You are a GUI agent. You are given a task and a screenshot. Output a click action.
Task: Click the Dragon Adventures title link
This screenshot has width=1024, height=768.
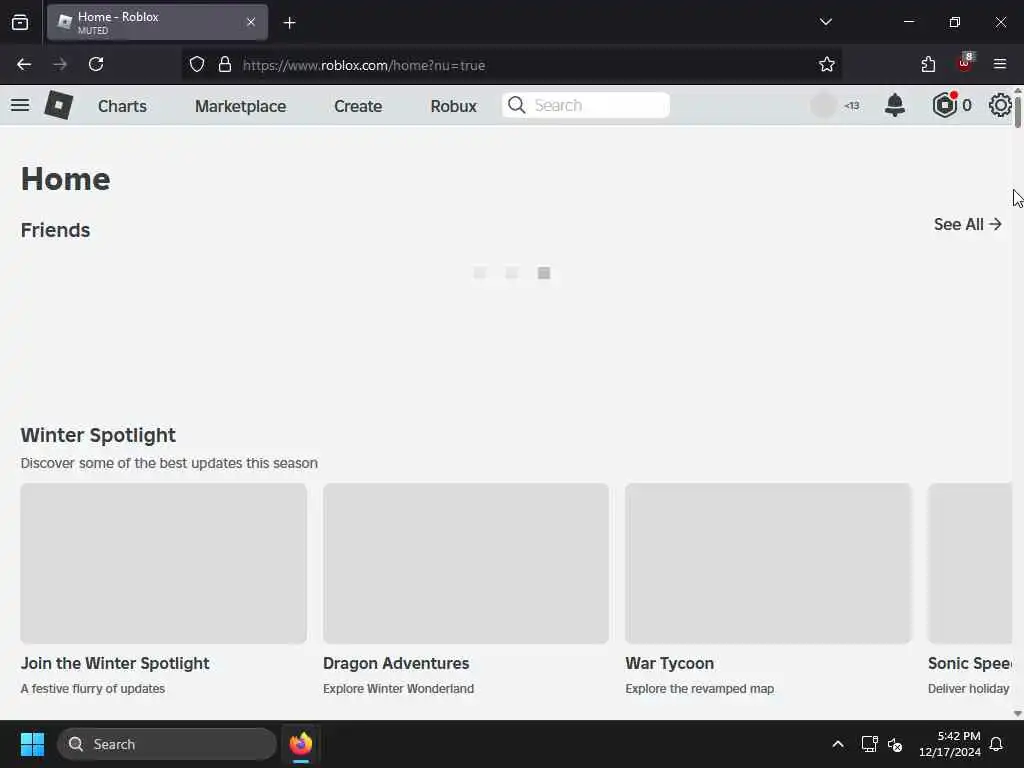(x=396, y=664)
